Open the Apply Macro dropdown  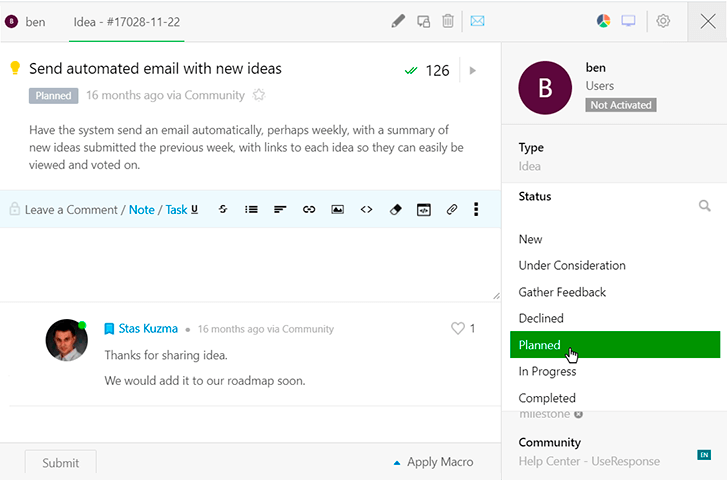434,462
